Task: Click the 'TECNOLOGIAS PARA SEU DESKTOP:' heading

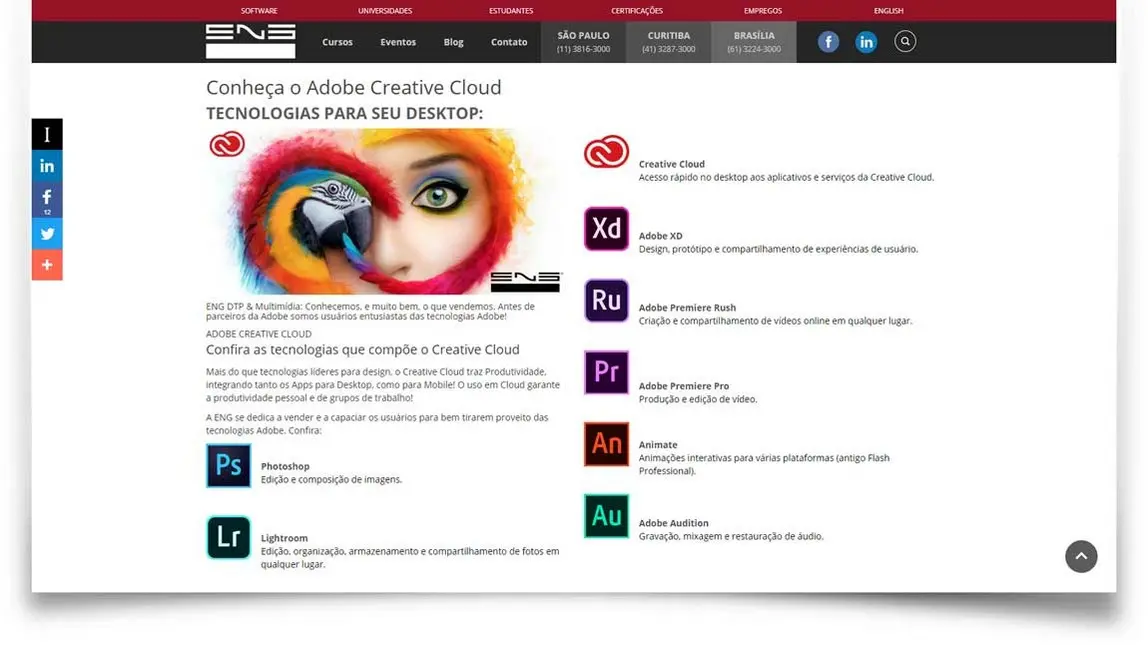Action: click(x=345, y=113)
